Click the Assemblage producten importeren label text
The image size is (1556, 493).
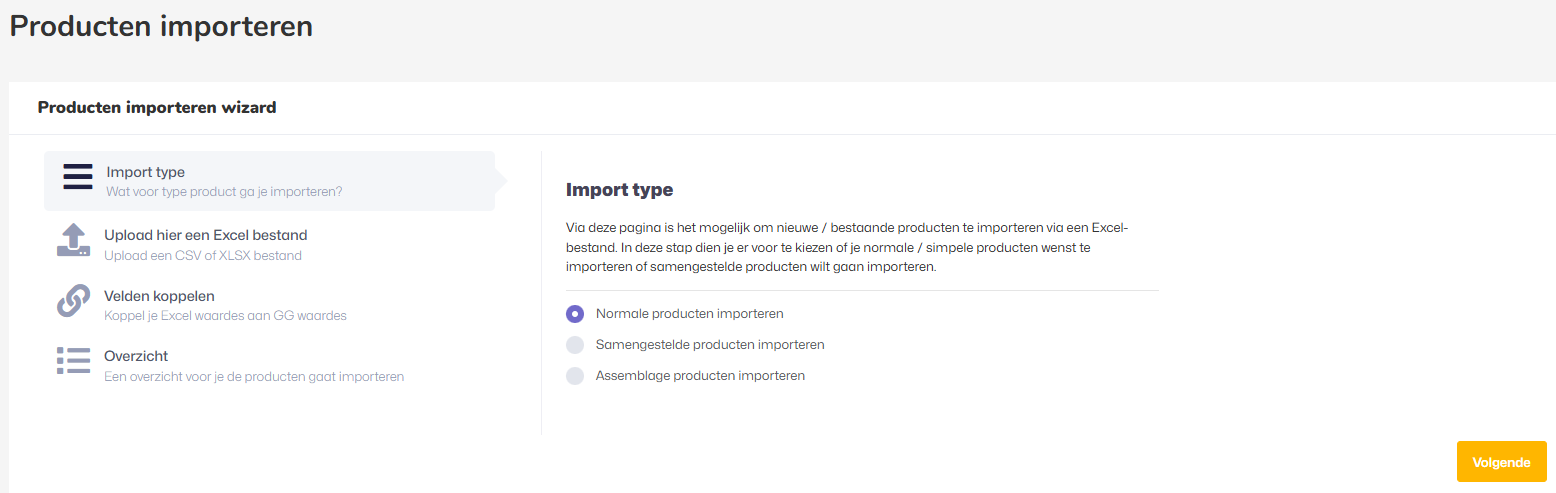(x=700, y=376)
